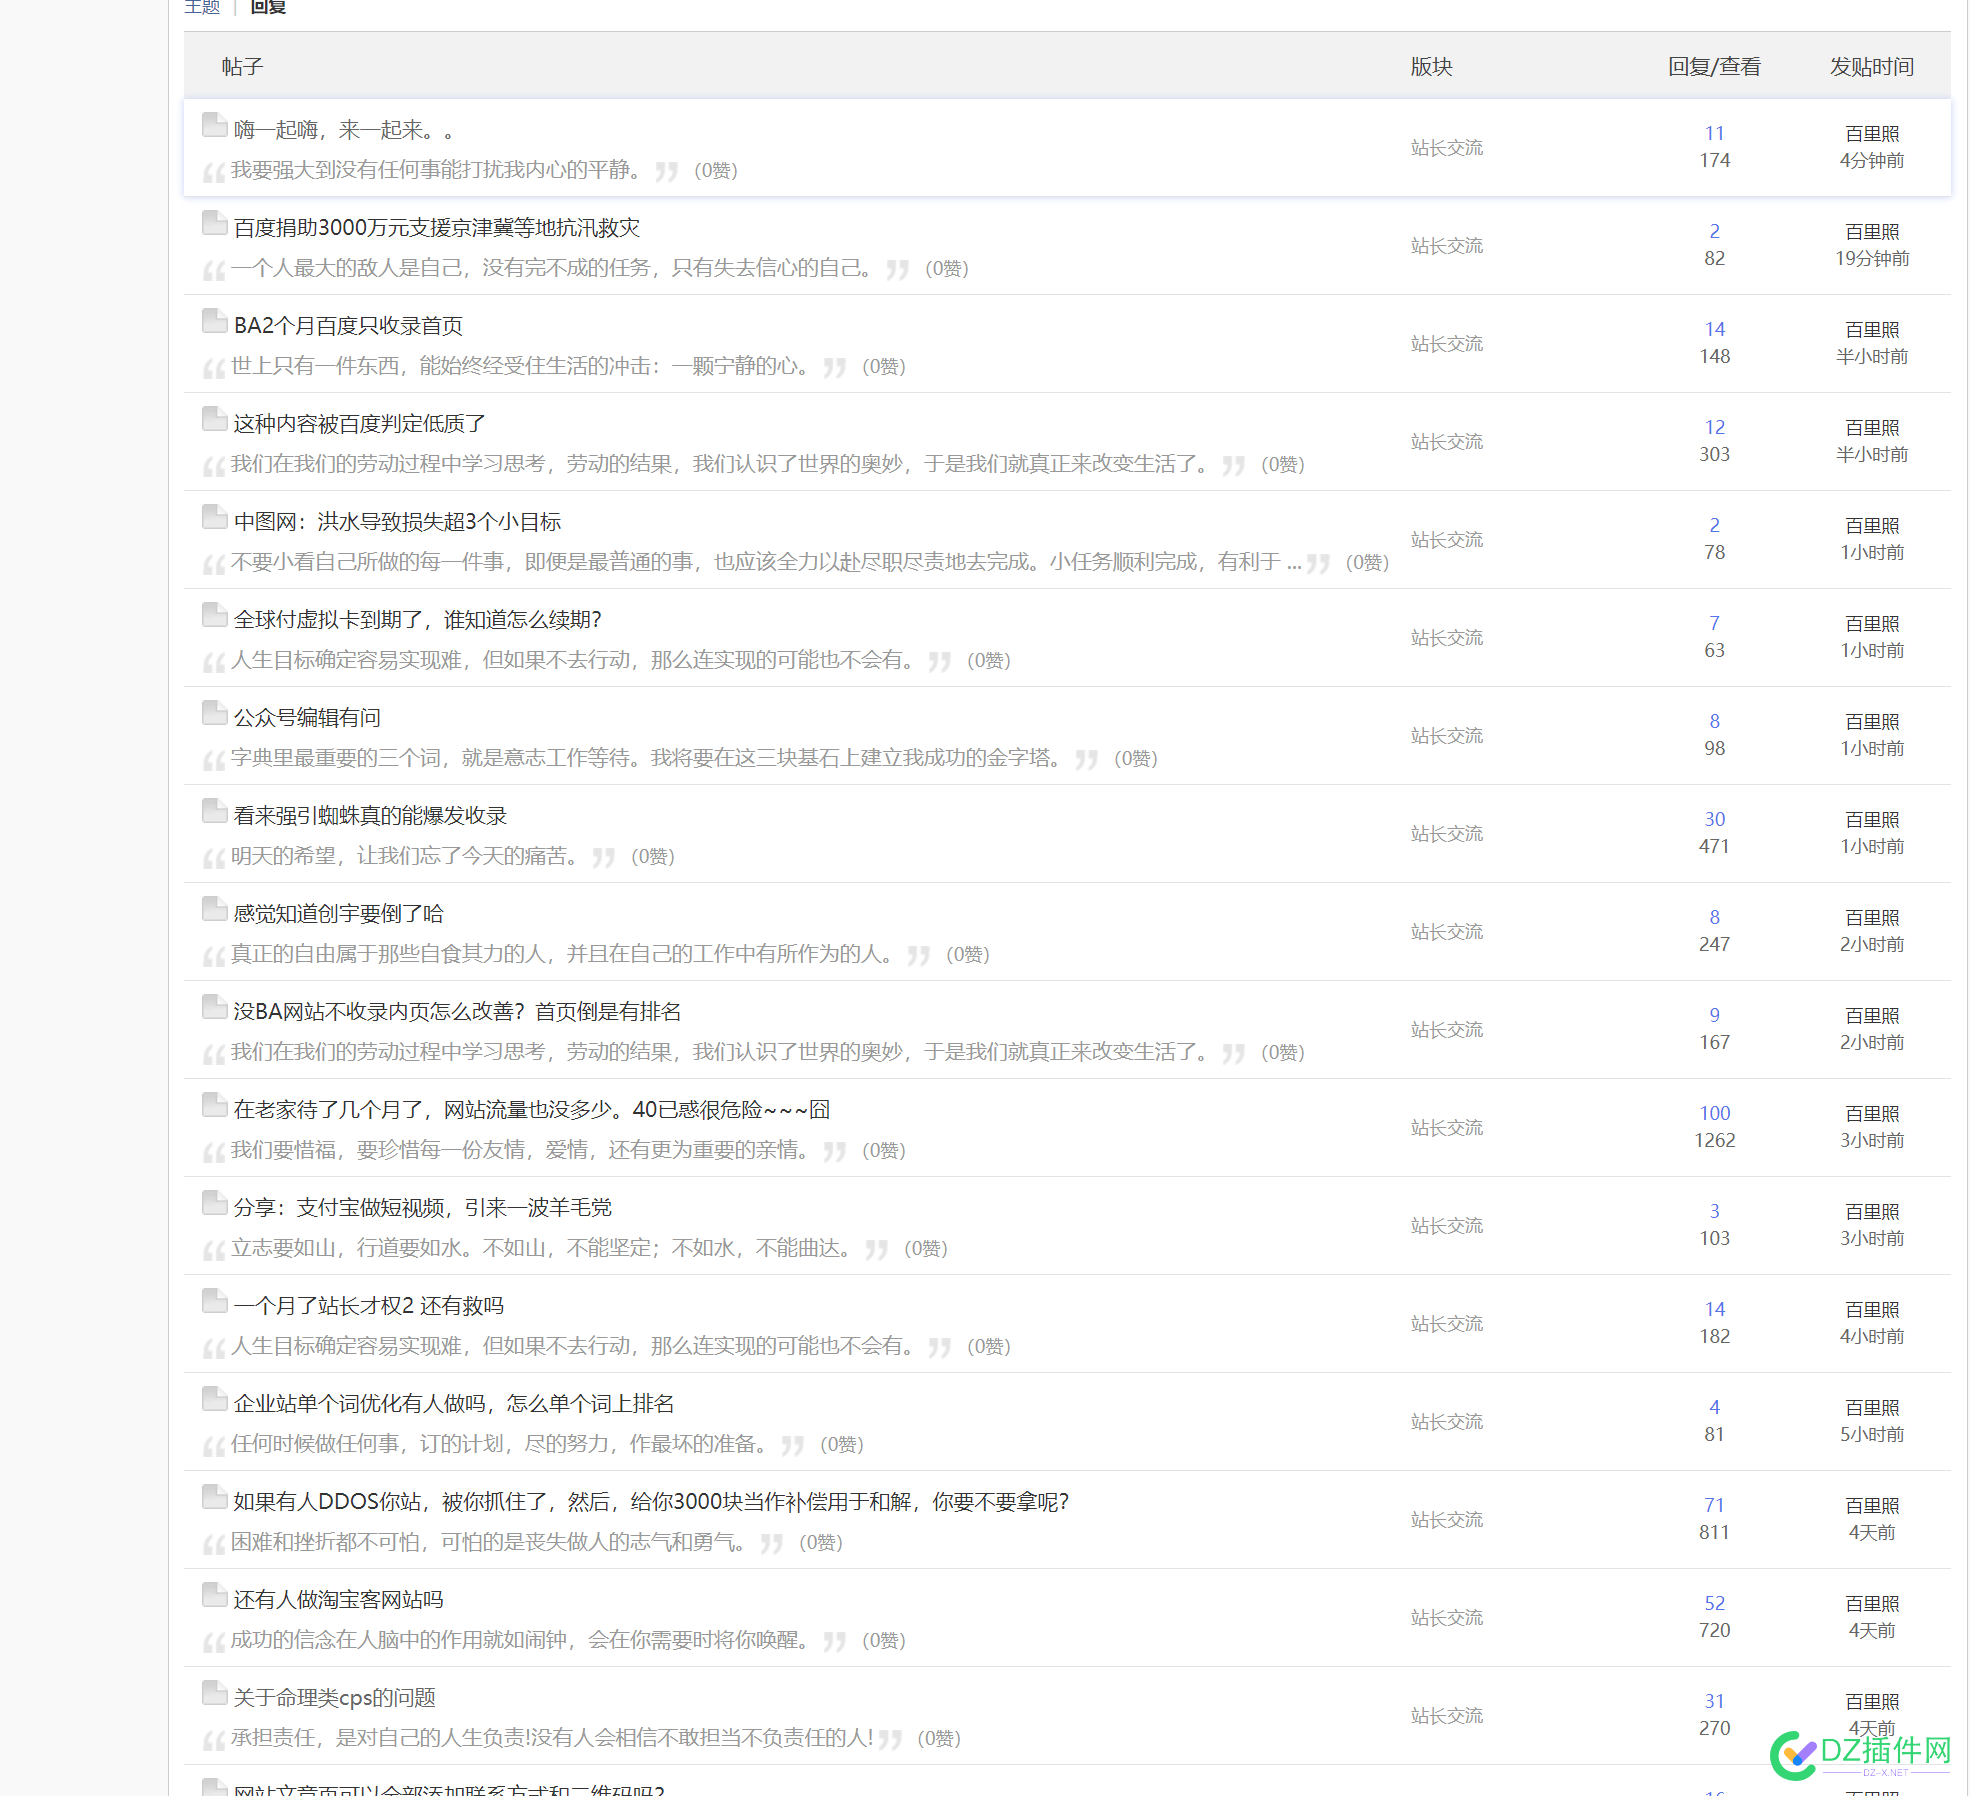The width and height of the screenshot is (1970, 1796).
Task: Open post 这种内容被百度判定低质了
Action: (x=359, y=424)
